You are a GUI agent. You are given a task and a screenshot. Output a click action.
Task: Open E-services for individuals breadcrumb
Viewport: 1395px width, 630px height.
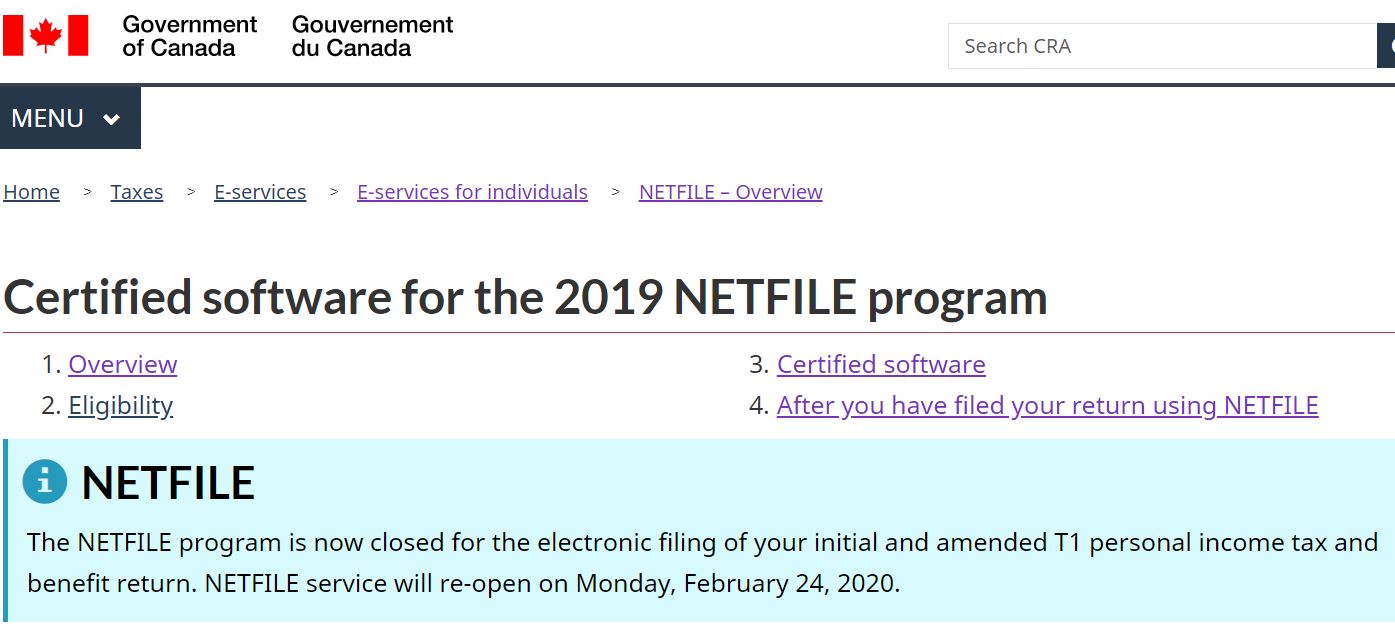[472, 192]
